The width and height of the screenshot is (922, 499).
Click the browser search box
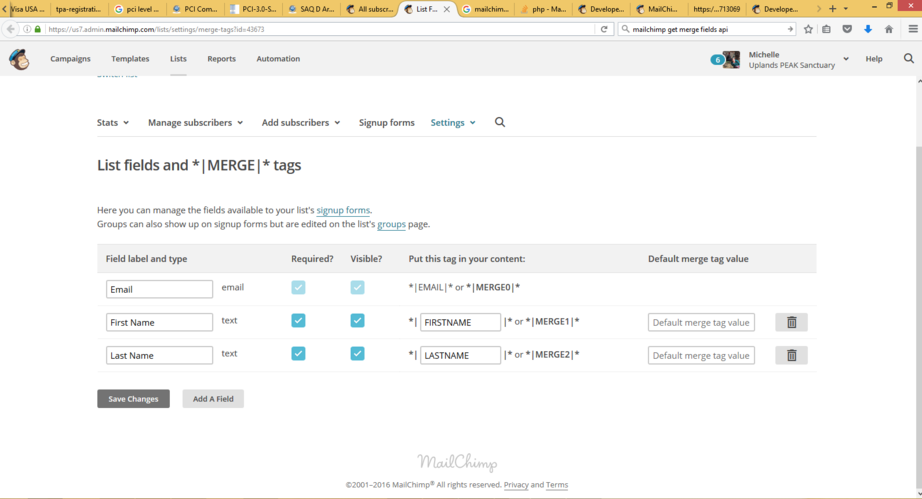click(x=706, y=29)
